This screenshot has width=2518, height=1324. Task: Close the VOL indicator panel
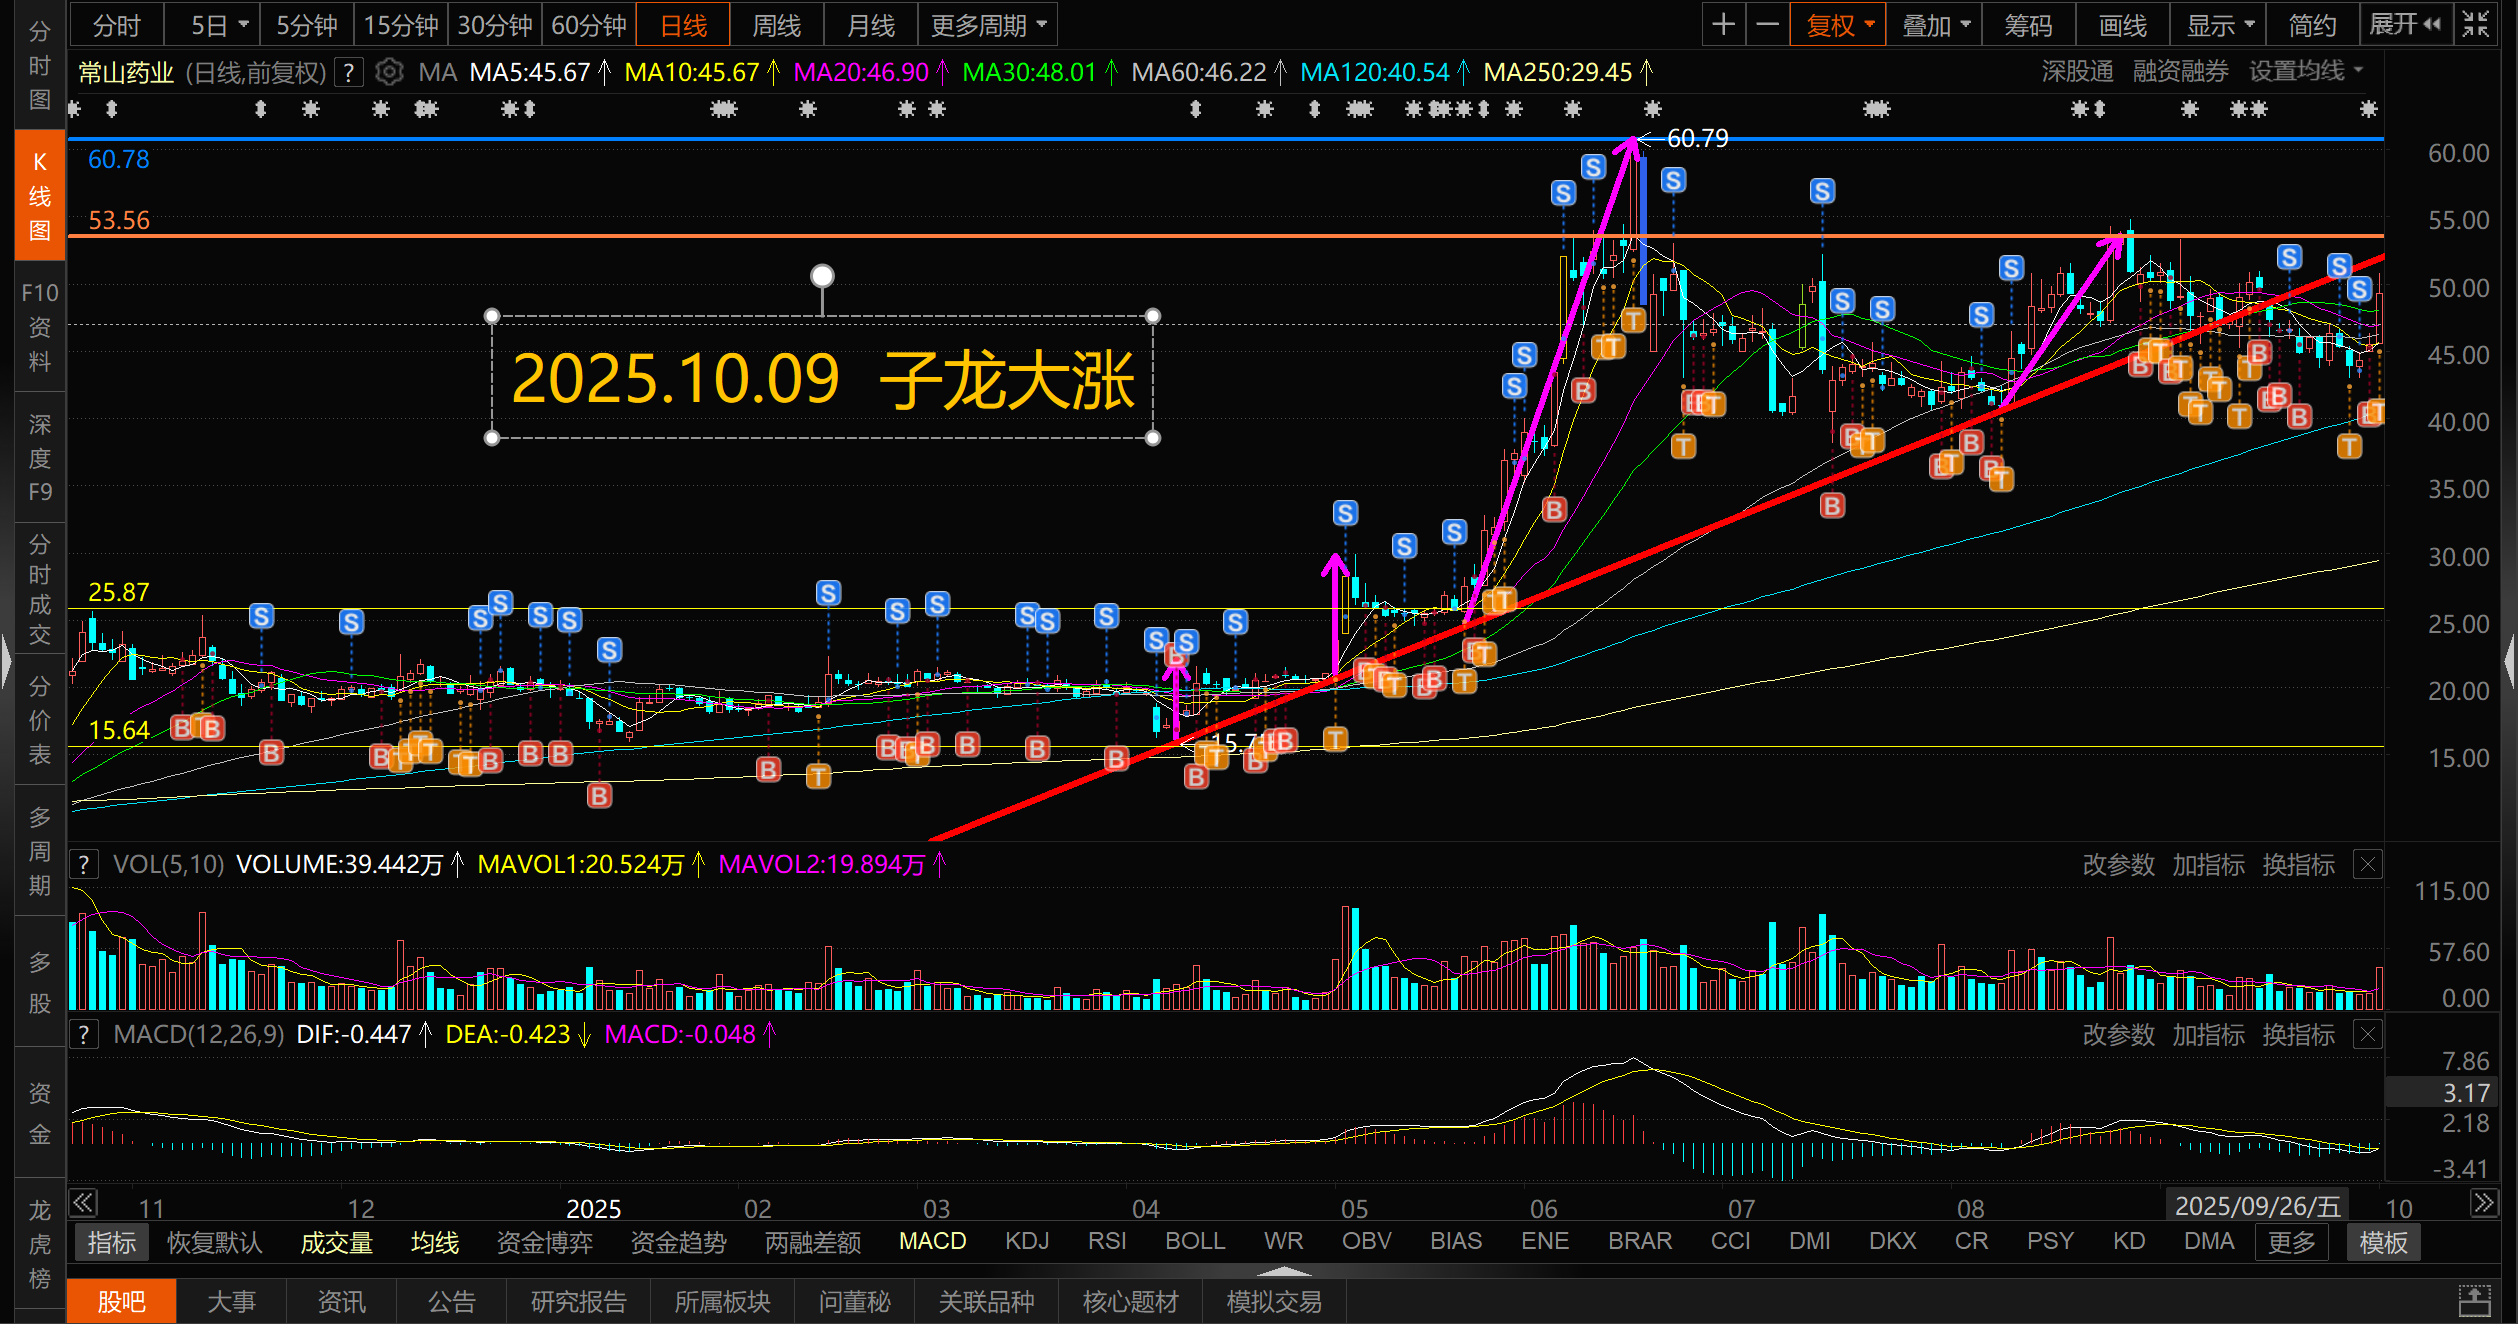pyautogui.click(x=2368, y=864)
